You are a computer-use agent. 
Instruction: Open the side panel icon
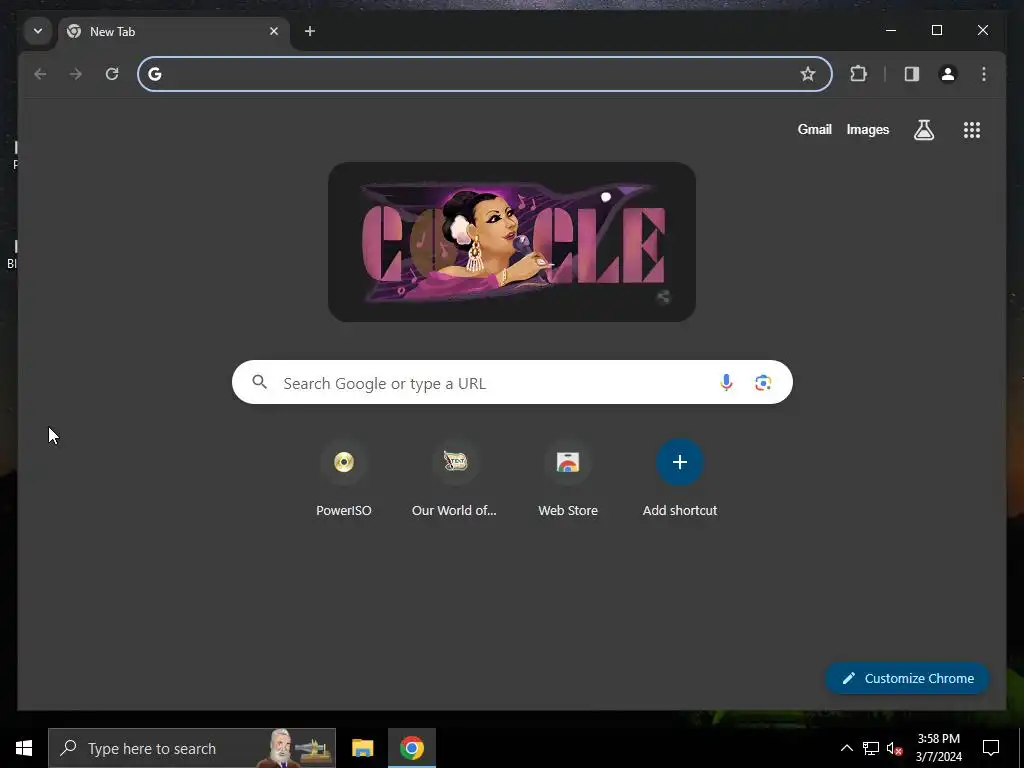click(912, 74)
